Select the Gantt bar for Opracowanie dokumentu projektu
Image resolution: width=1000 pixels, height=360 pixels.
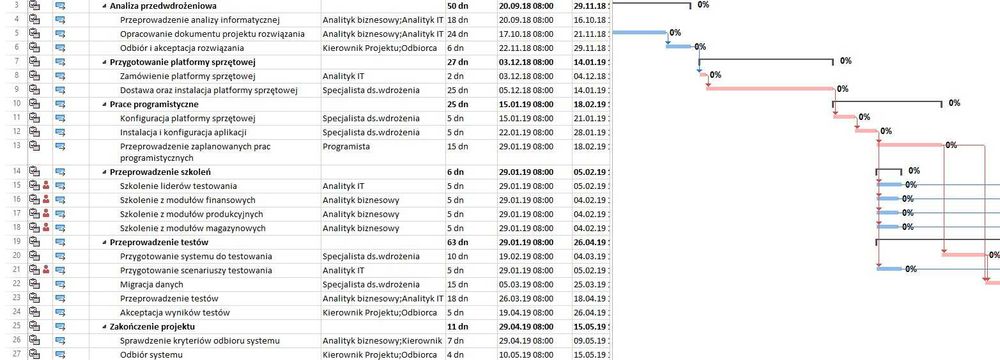[x=640, y=33]
